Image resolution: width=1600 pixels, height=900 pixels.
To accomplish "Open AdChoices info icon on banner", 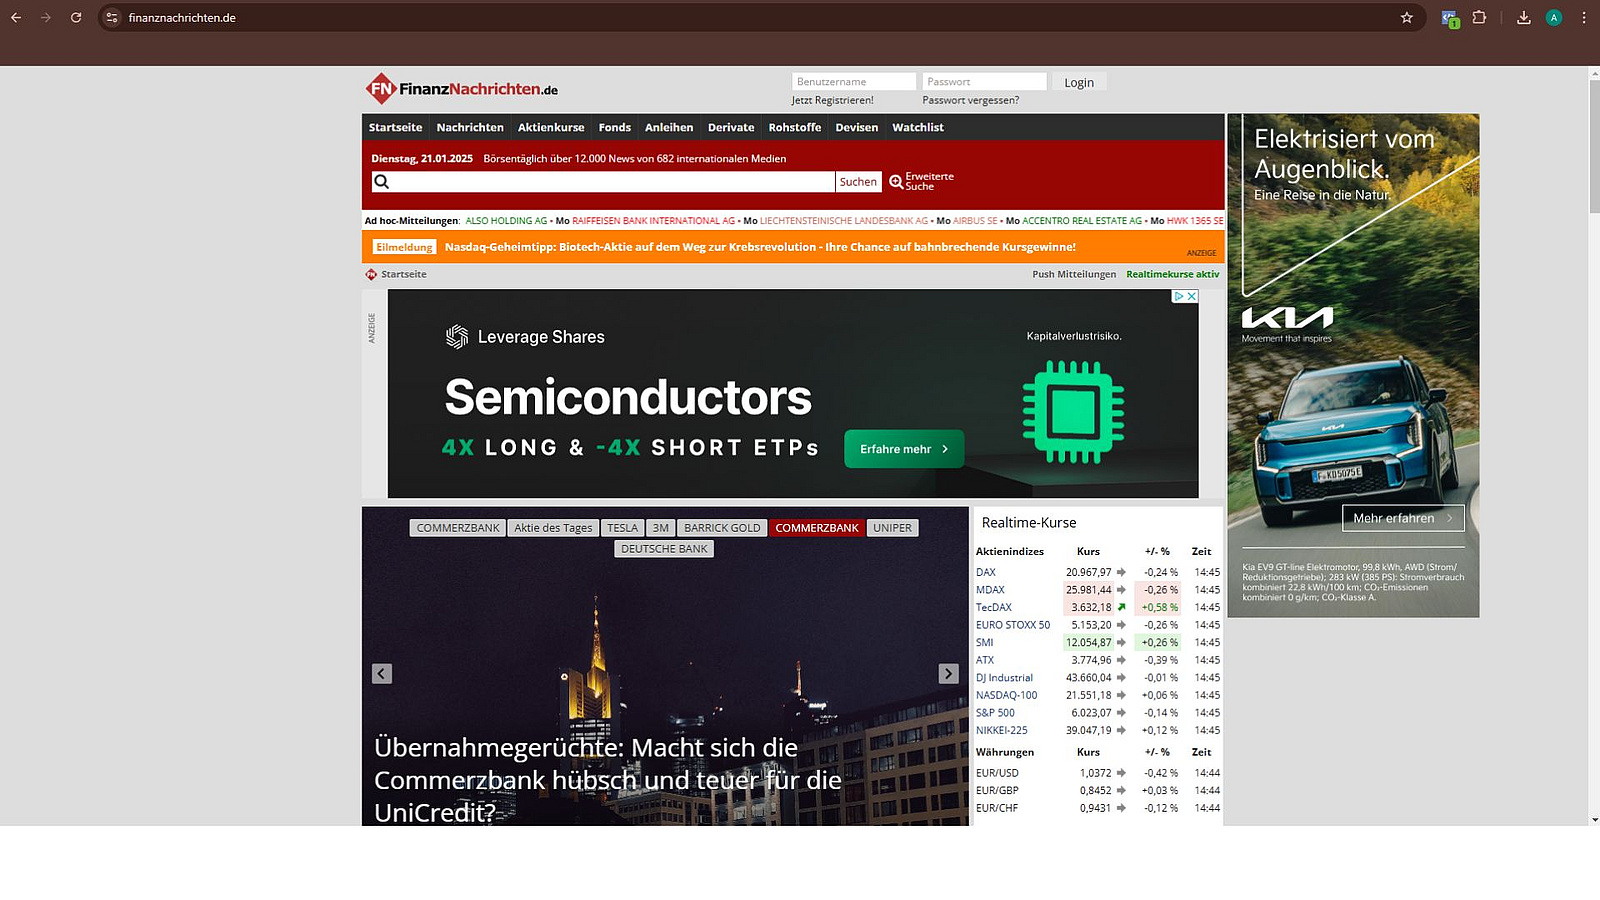I will pyautogui.click(x=1179, y=296).
